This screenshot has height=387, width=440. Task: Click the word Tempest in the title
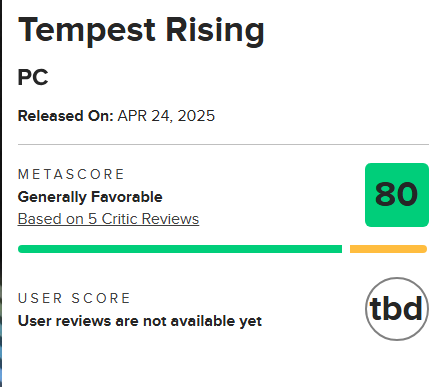(87, 31)
